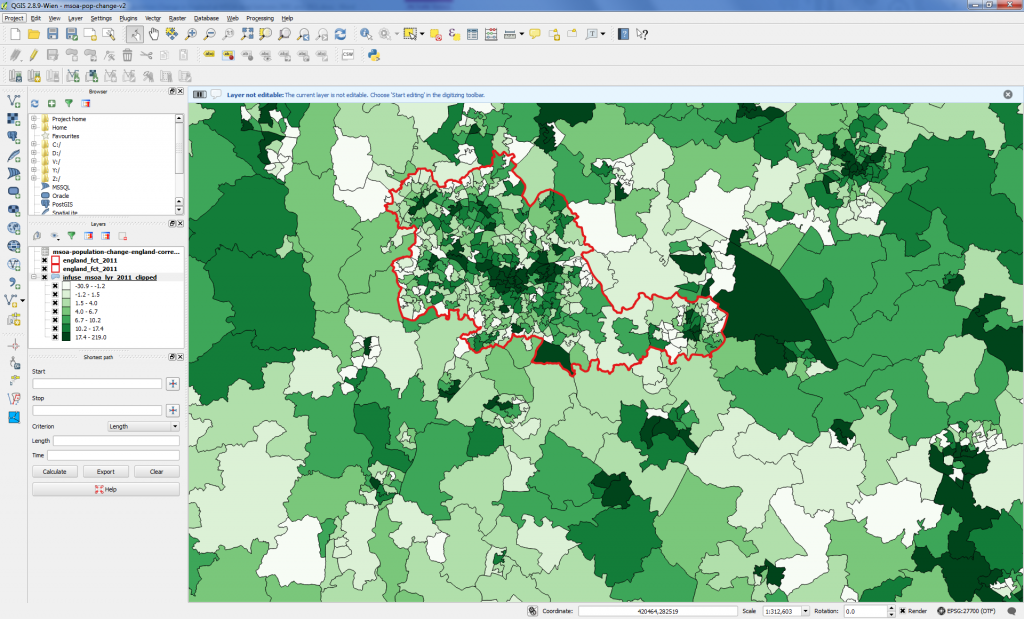The height and width of the screenshot is (619, 1024).
Task: Toggle the 4.0 - 6.7 class checkbox
Action: [55, 311]
